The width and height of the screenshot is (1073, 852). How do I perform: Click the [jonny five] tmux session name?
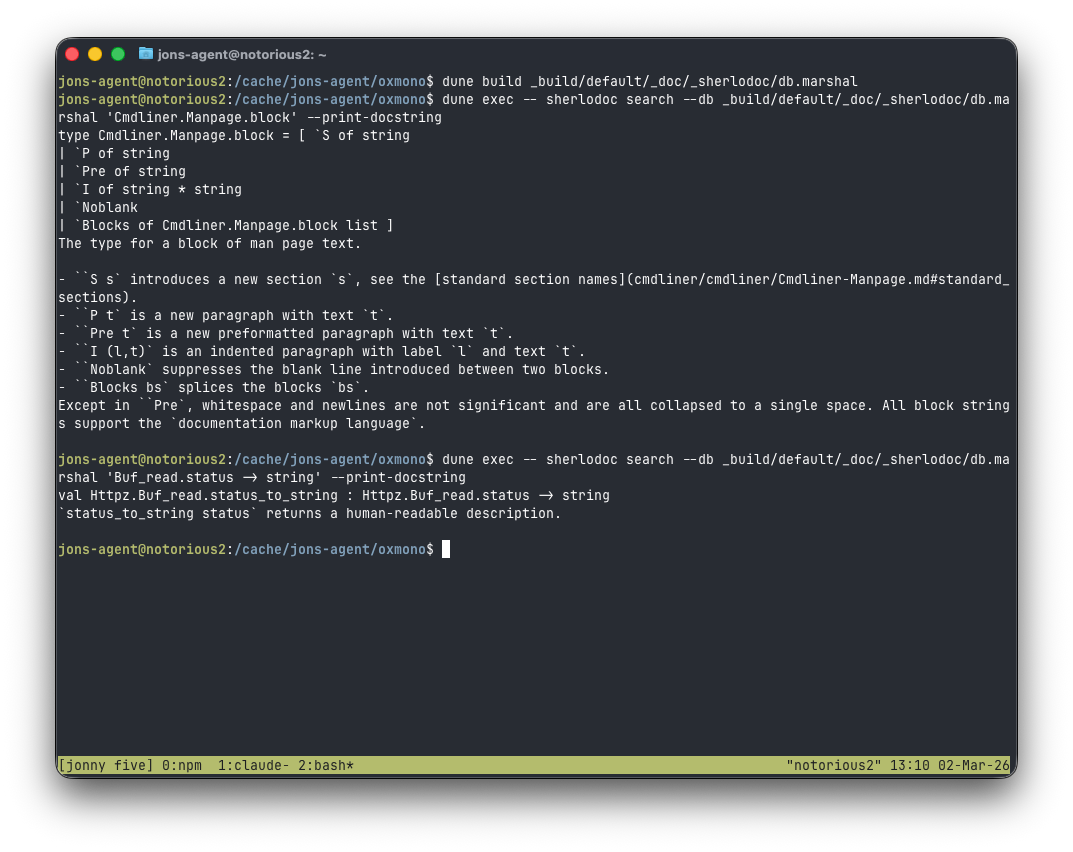[106, 766]
